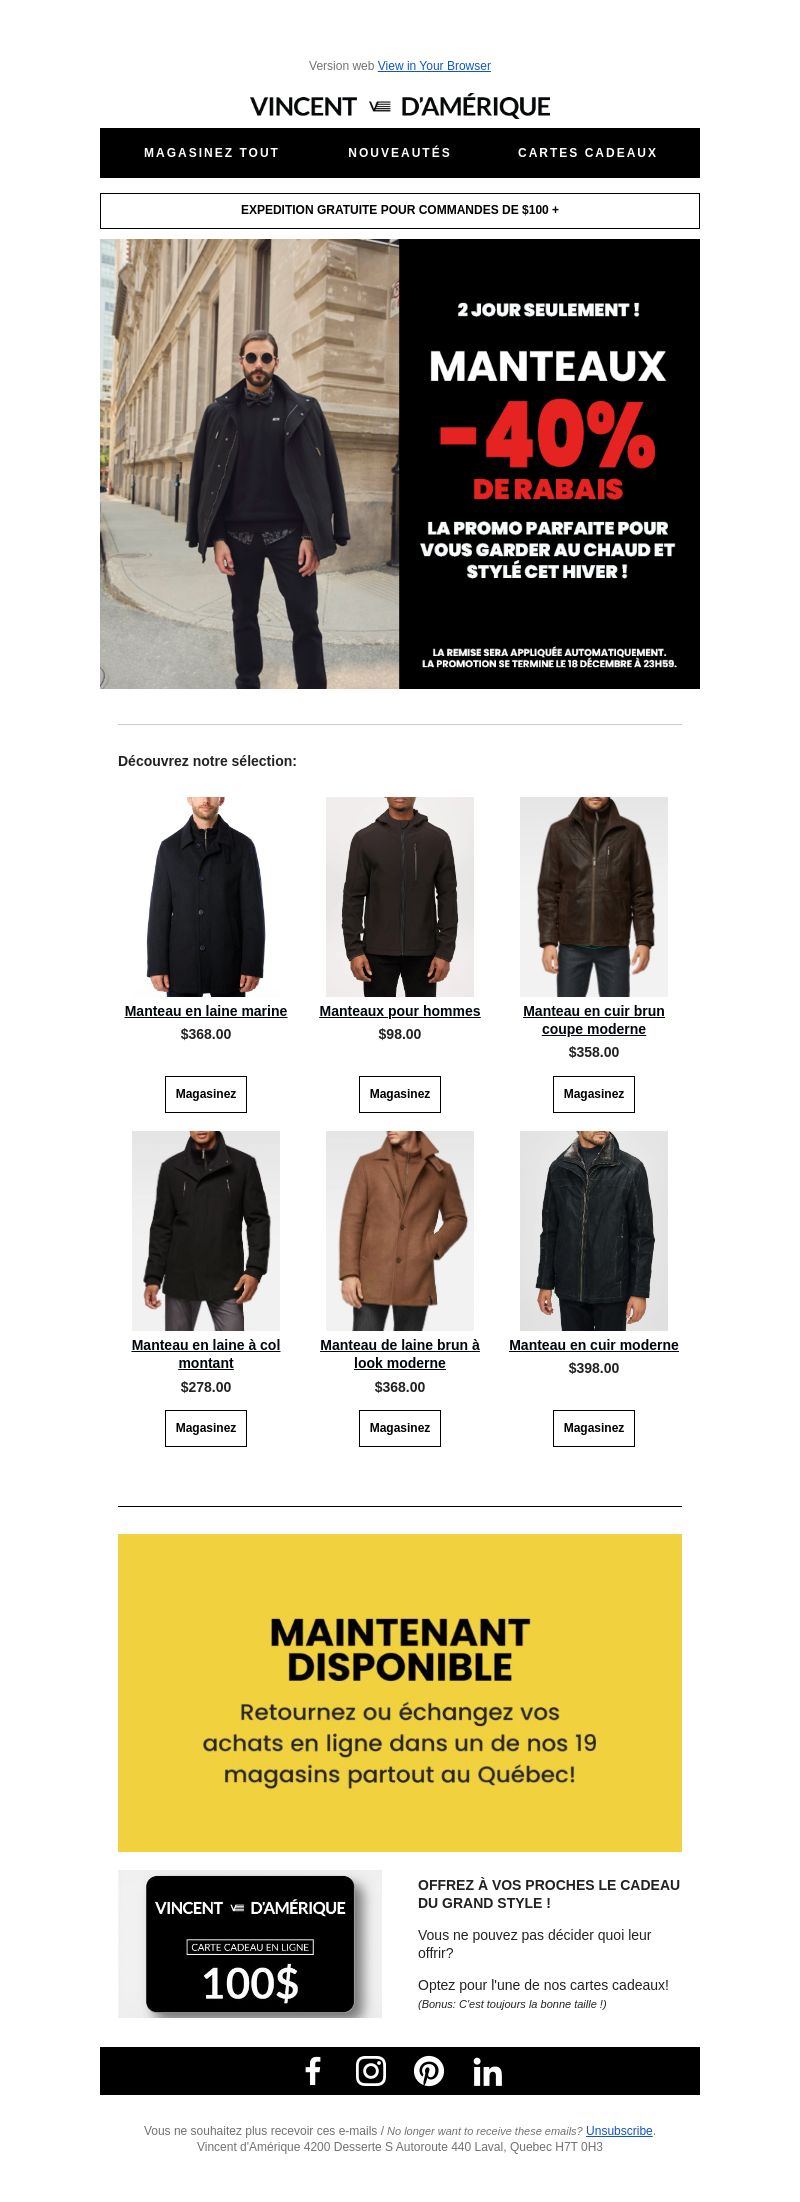Click the Expedition gratuite banner
The width and height of the screenshot is (800, 2202).
(x=400, y=210)
